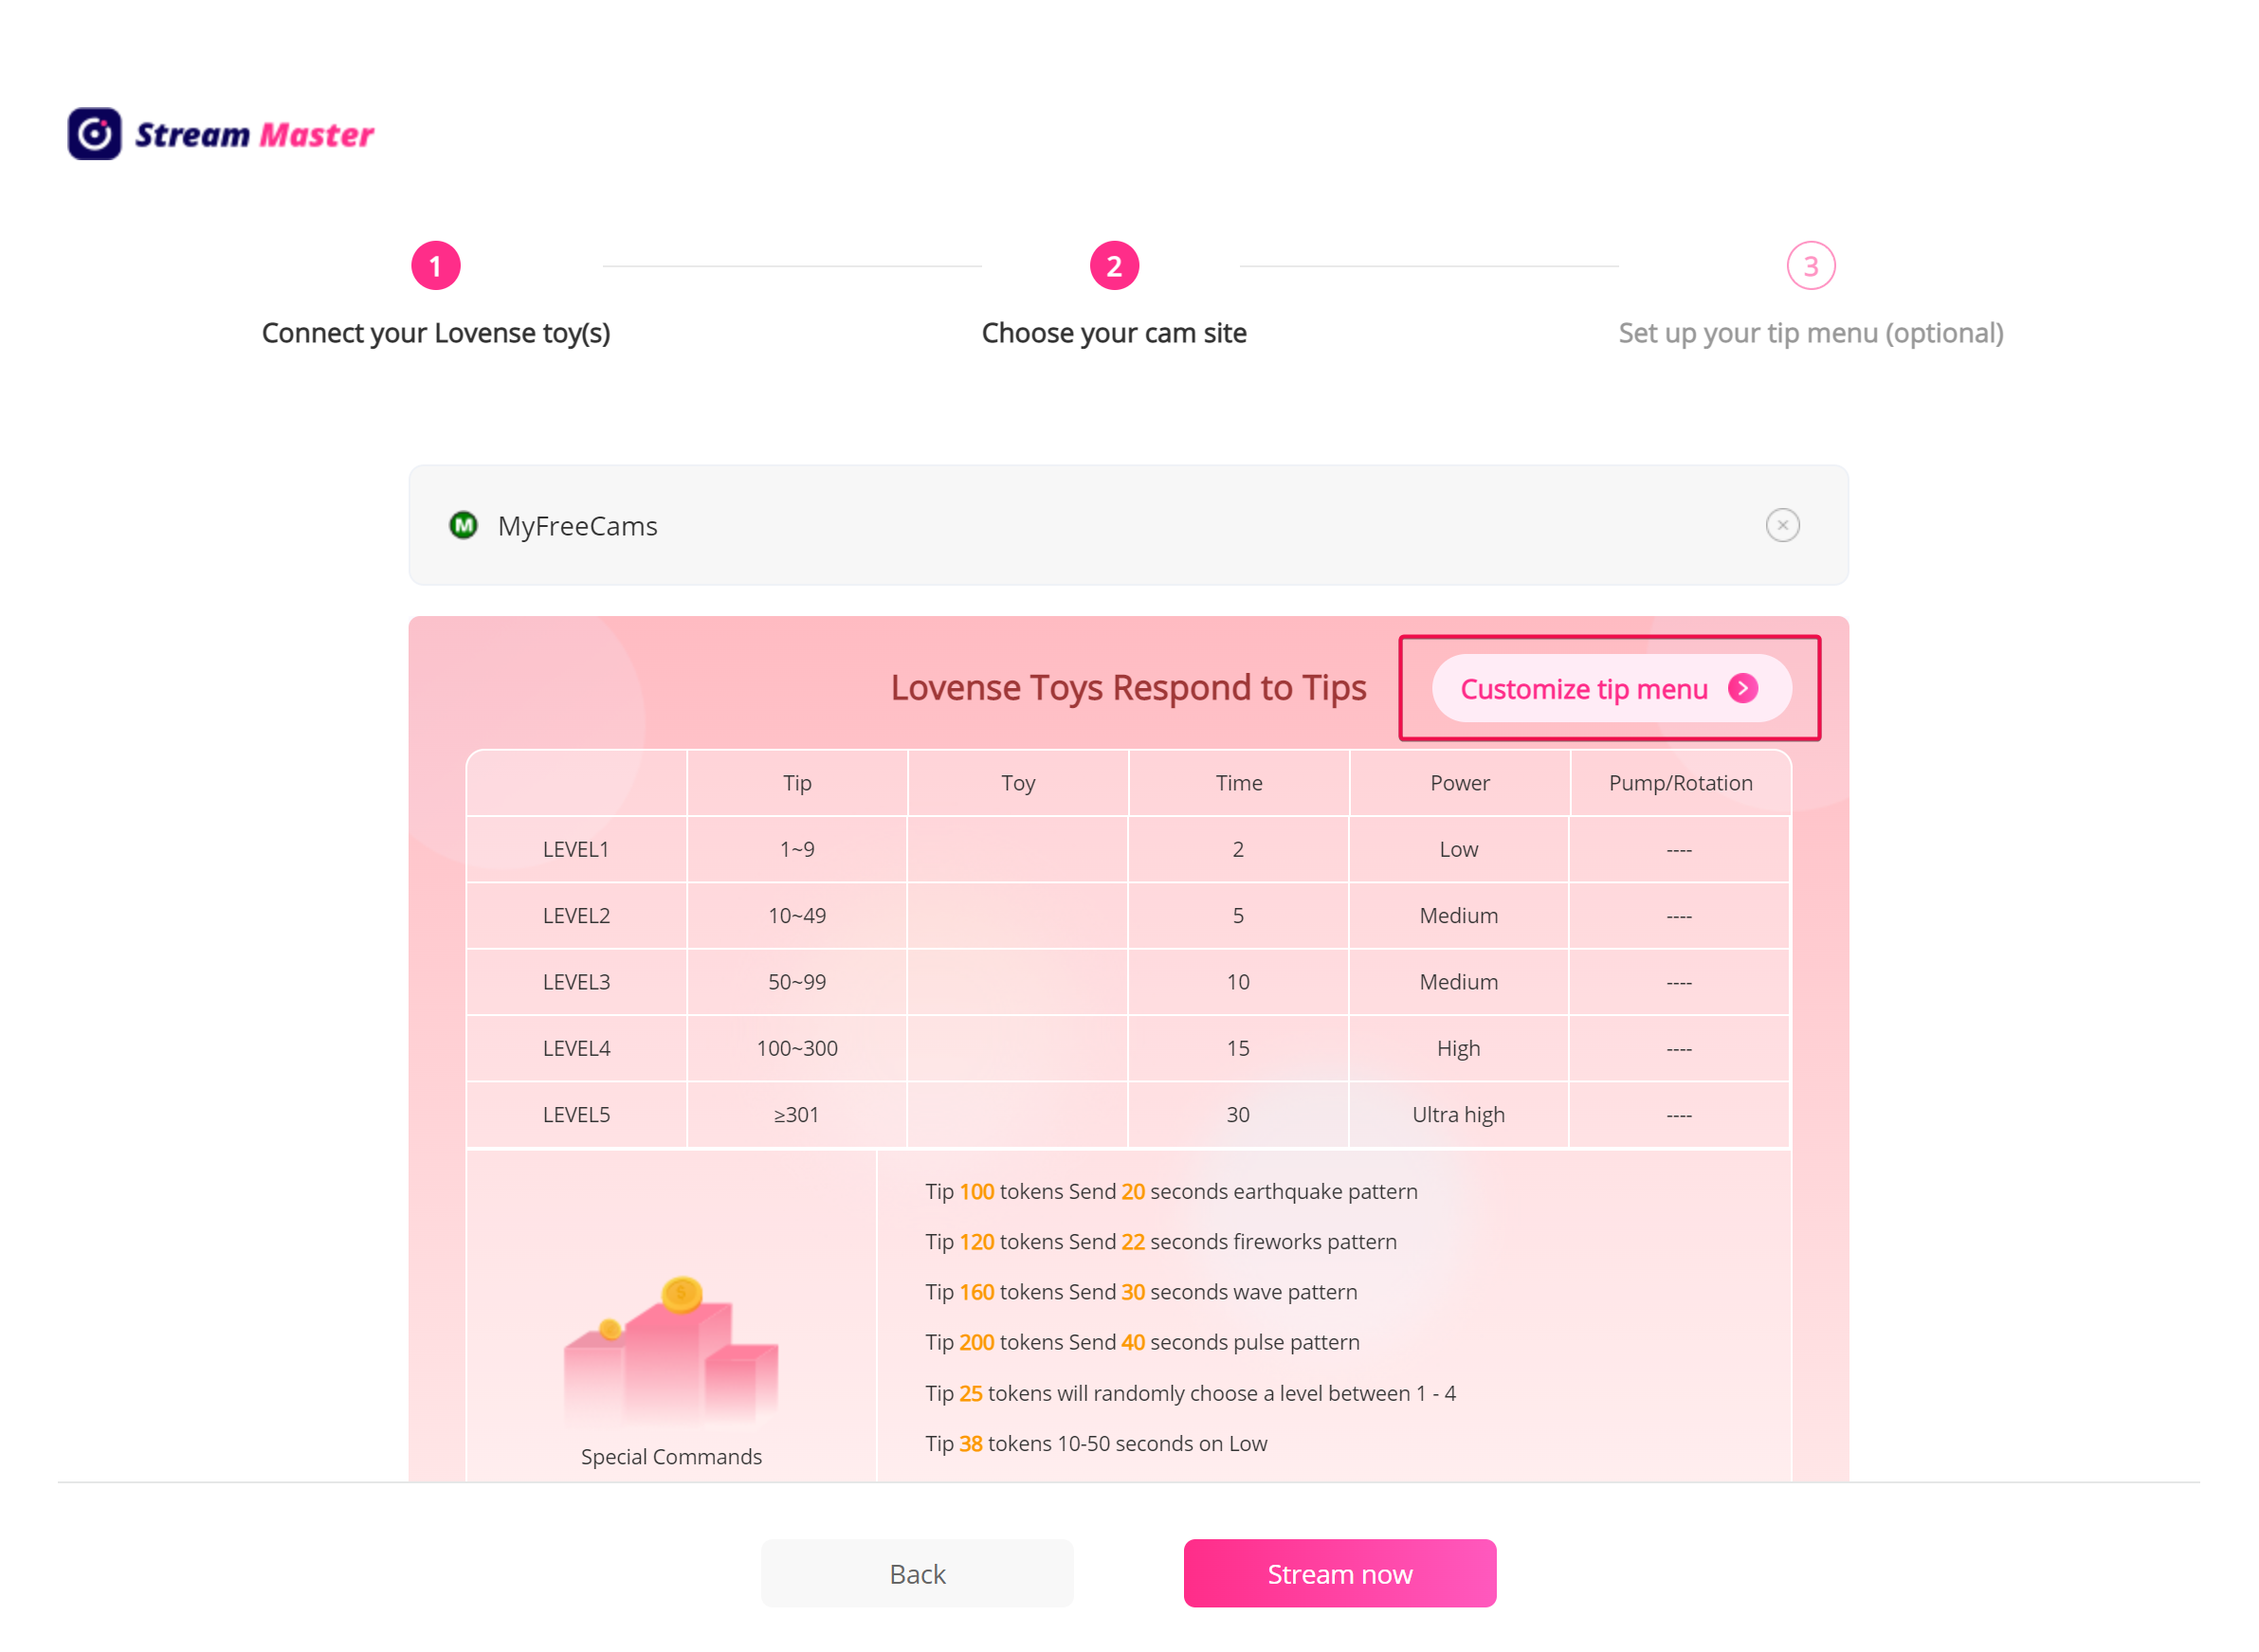Click the Tip 25 random level line
The height and width of the screenshot is (1652, 2259).
[1190, 1393]
